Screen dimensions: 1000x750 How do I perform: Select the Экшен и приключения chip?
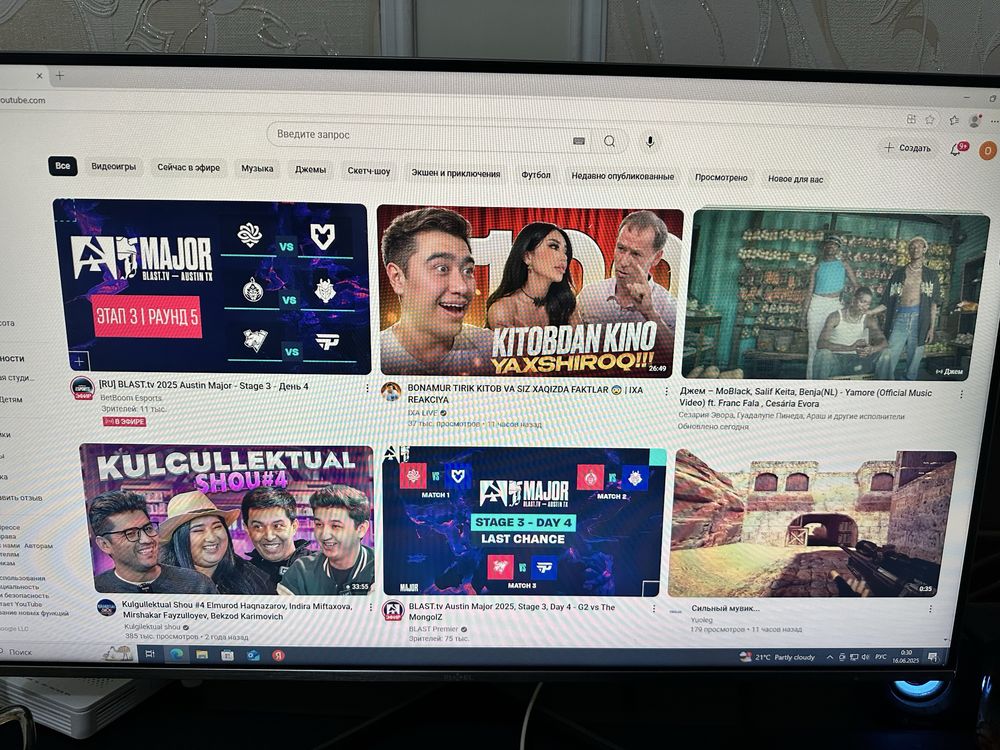coord(455,173)
